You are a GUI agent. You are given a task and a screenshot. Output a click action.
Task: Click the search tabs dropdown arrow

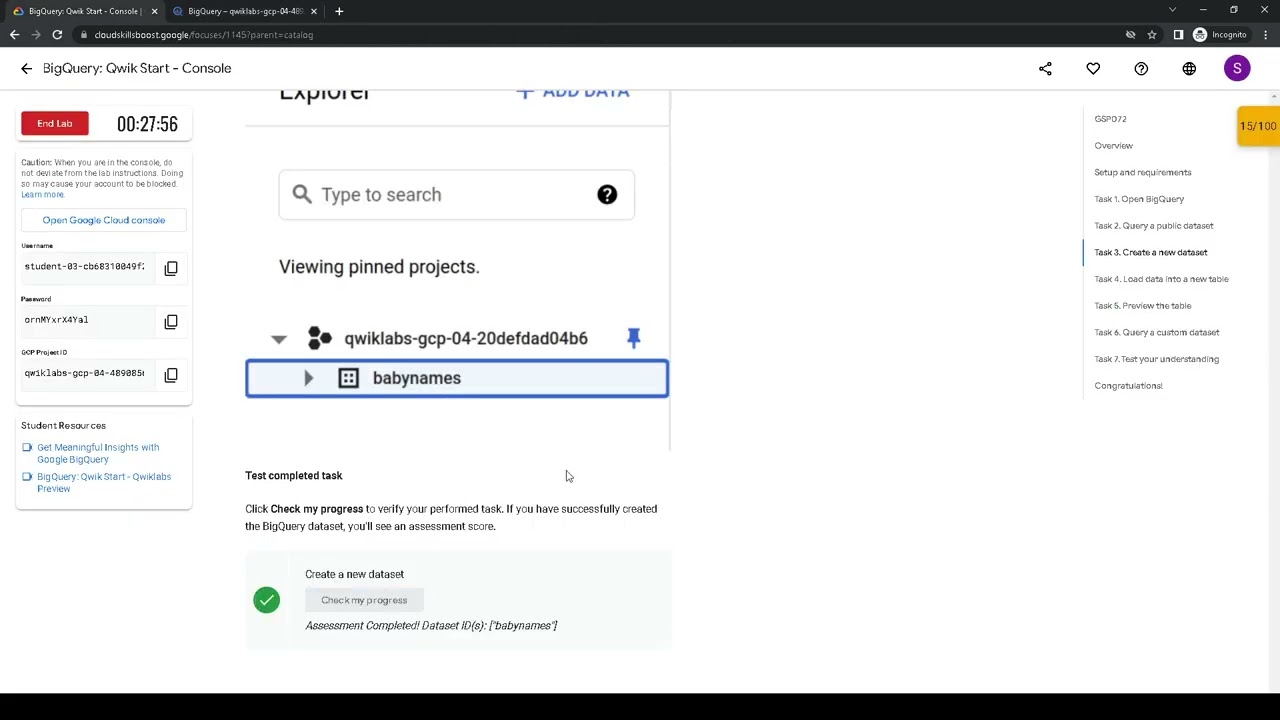pos(1172,10)
